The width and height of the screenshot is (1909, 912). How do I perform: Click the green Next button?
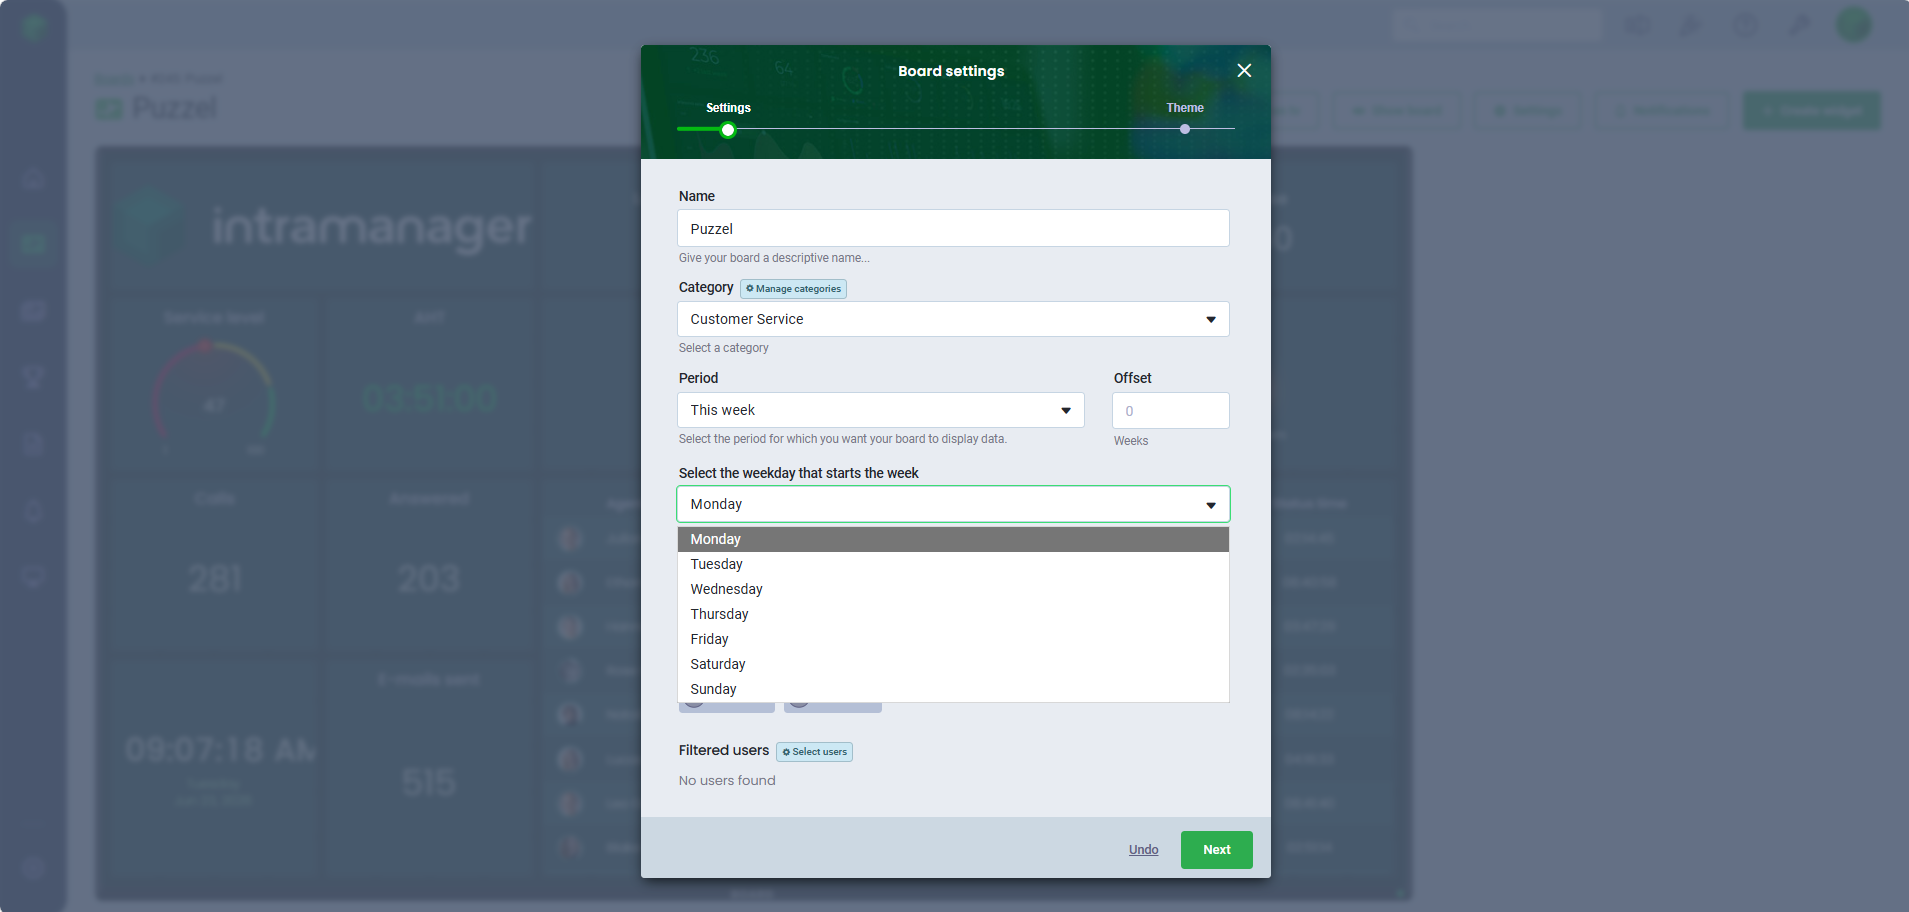tap(1216, 850)
